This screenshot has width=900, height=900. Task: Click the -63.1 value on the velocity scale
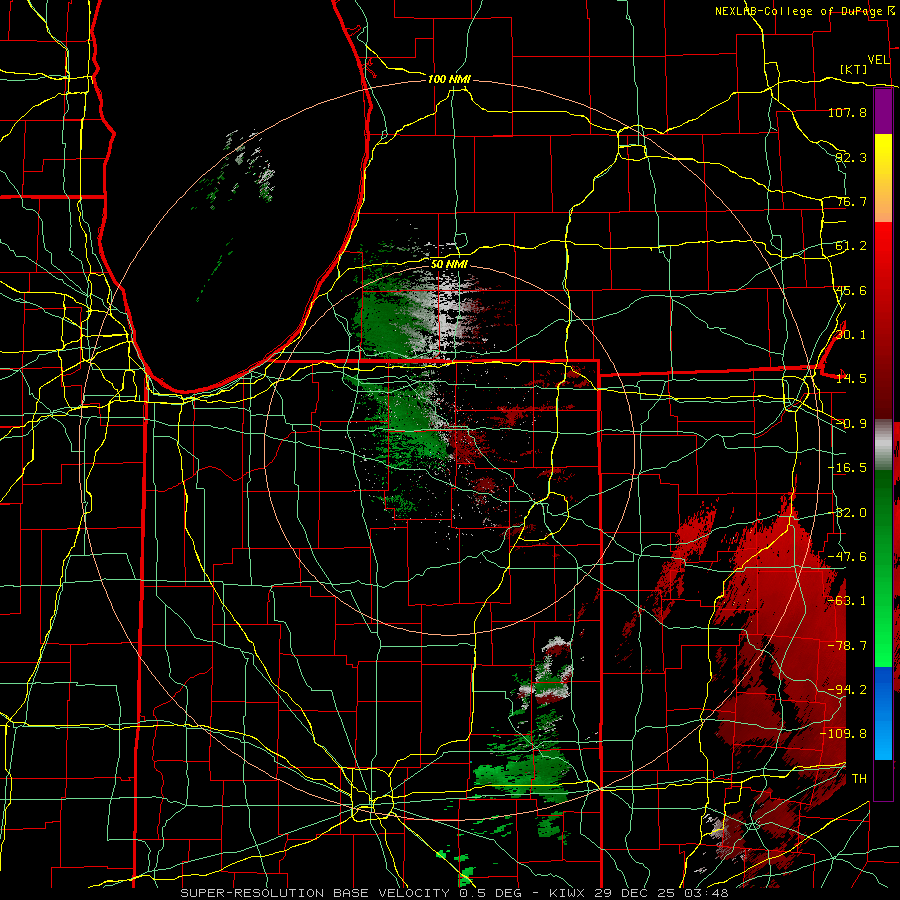[x=847, y=601]
